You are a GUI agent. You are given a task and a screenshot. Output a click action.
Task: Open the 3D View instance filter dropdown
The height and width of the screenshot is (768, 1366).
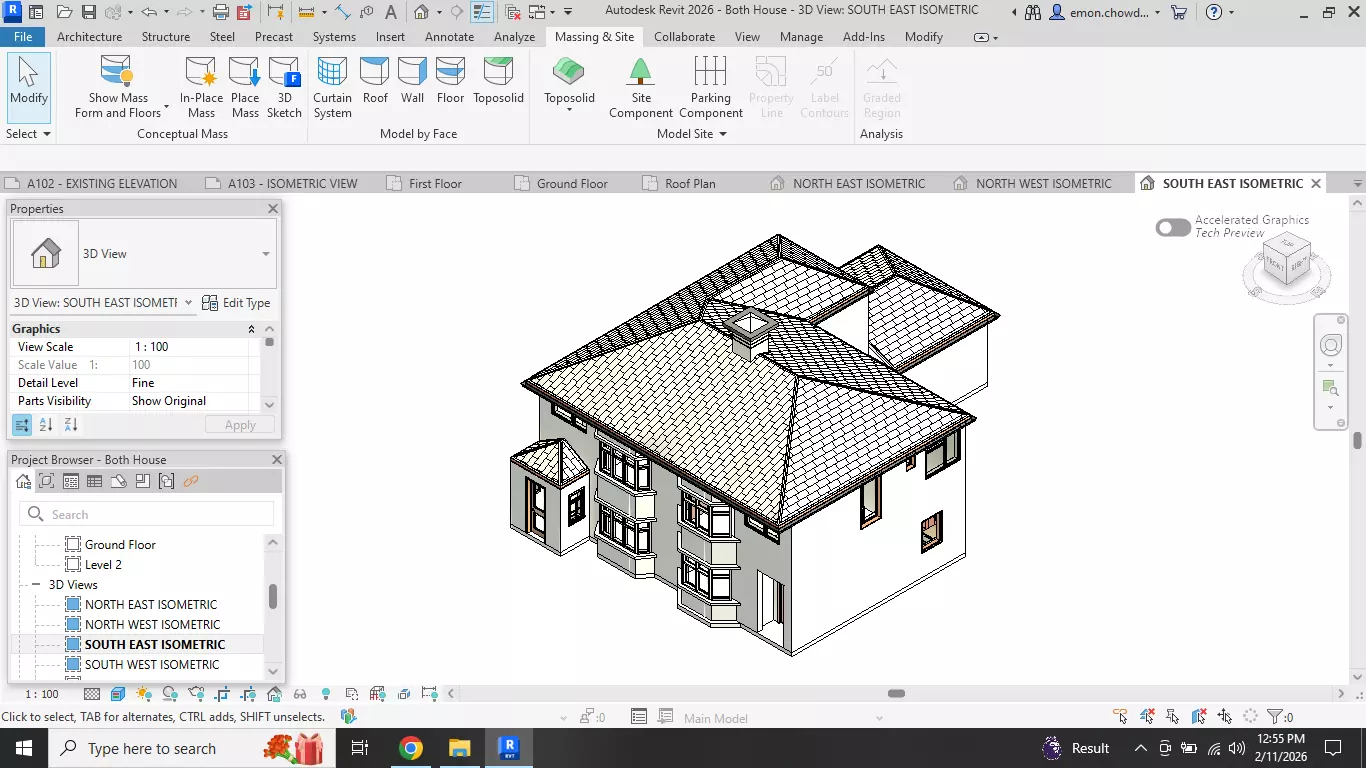click(x=188, y=302)
